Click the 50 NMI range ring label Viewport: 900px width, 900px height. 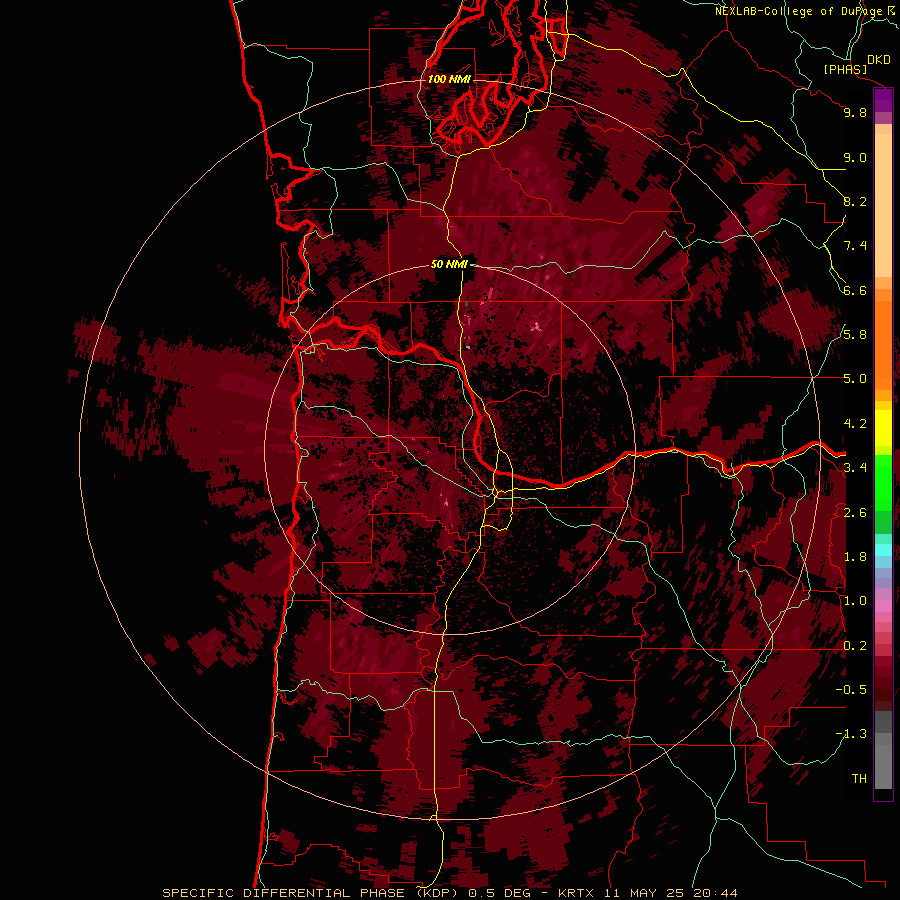pos(449,264)
